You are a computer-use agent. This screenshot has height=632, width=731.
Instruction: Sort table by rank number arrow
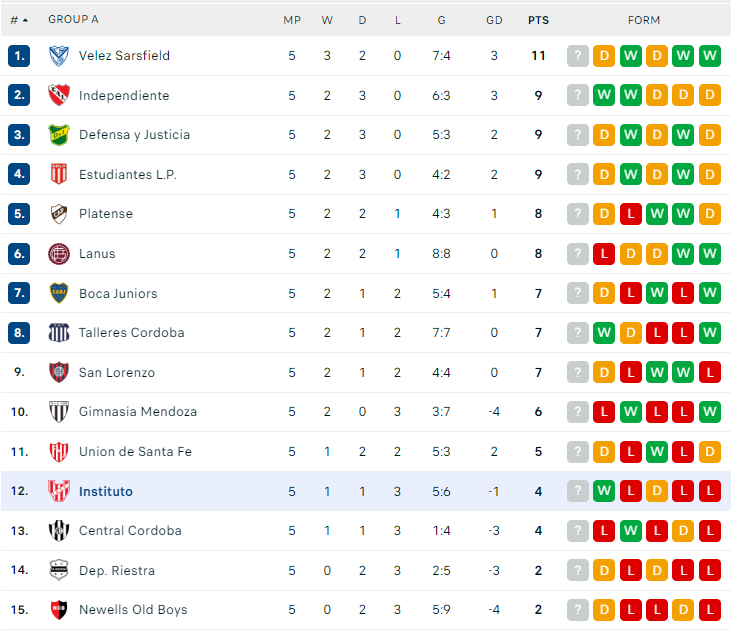(24, 20)
